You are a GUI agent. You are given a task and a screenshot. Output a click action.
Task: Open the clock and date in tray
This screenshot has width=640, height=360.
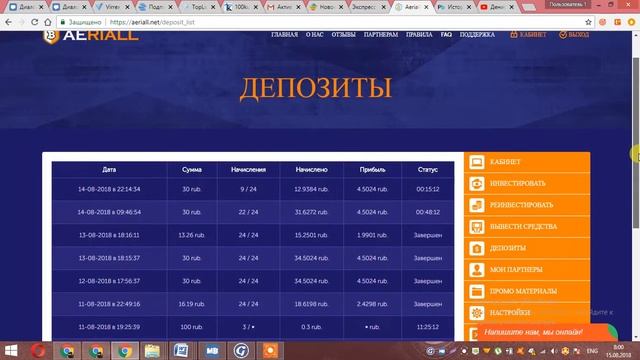point(618,351)
